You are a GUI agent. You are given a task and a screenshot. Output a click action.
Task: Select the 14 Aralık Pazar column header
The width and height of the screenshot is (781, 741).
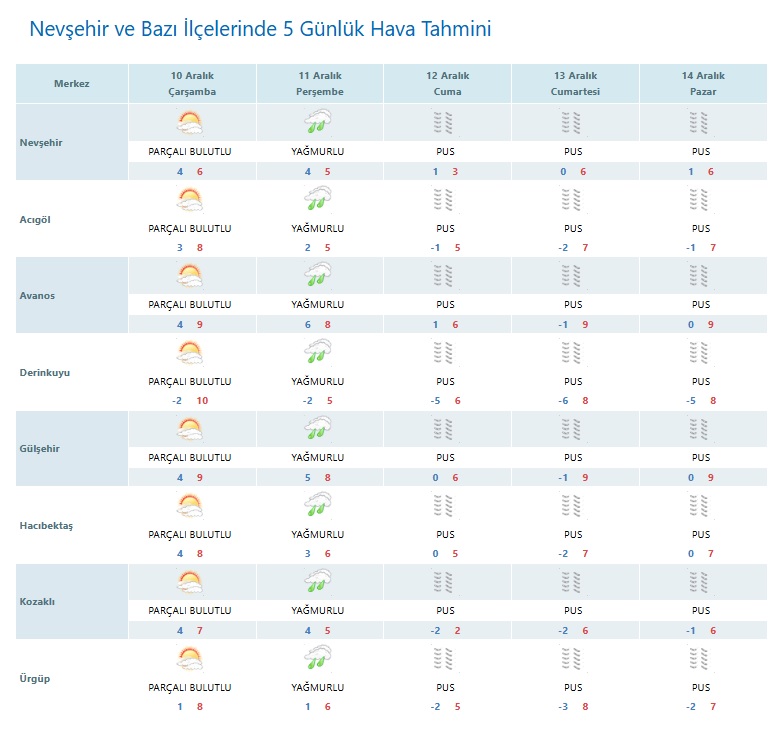coord(701,83)
